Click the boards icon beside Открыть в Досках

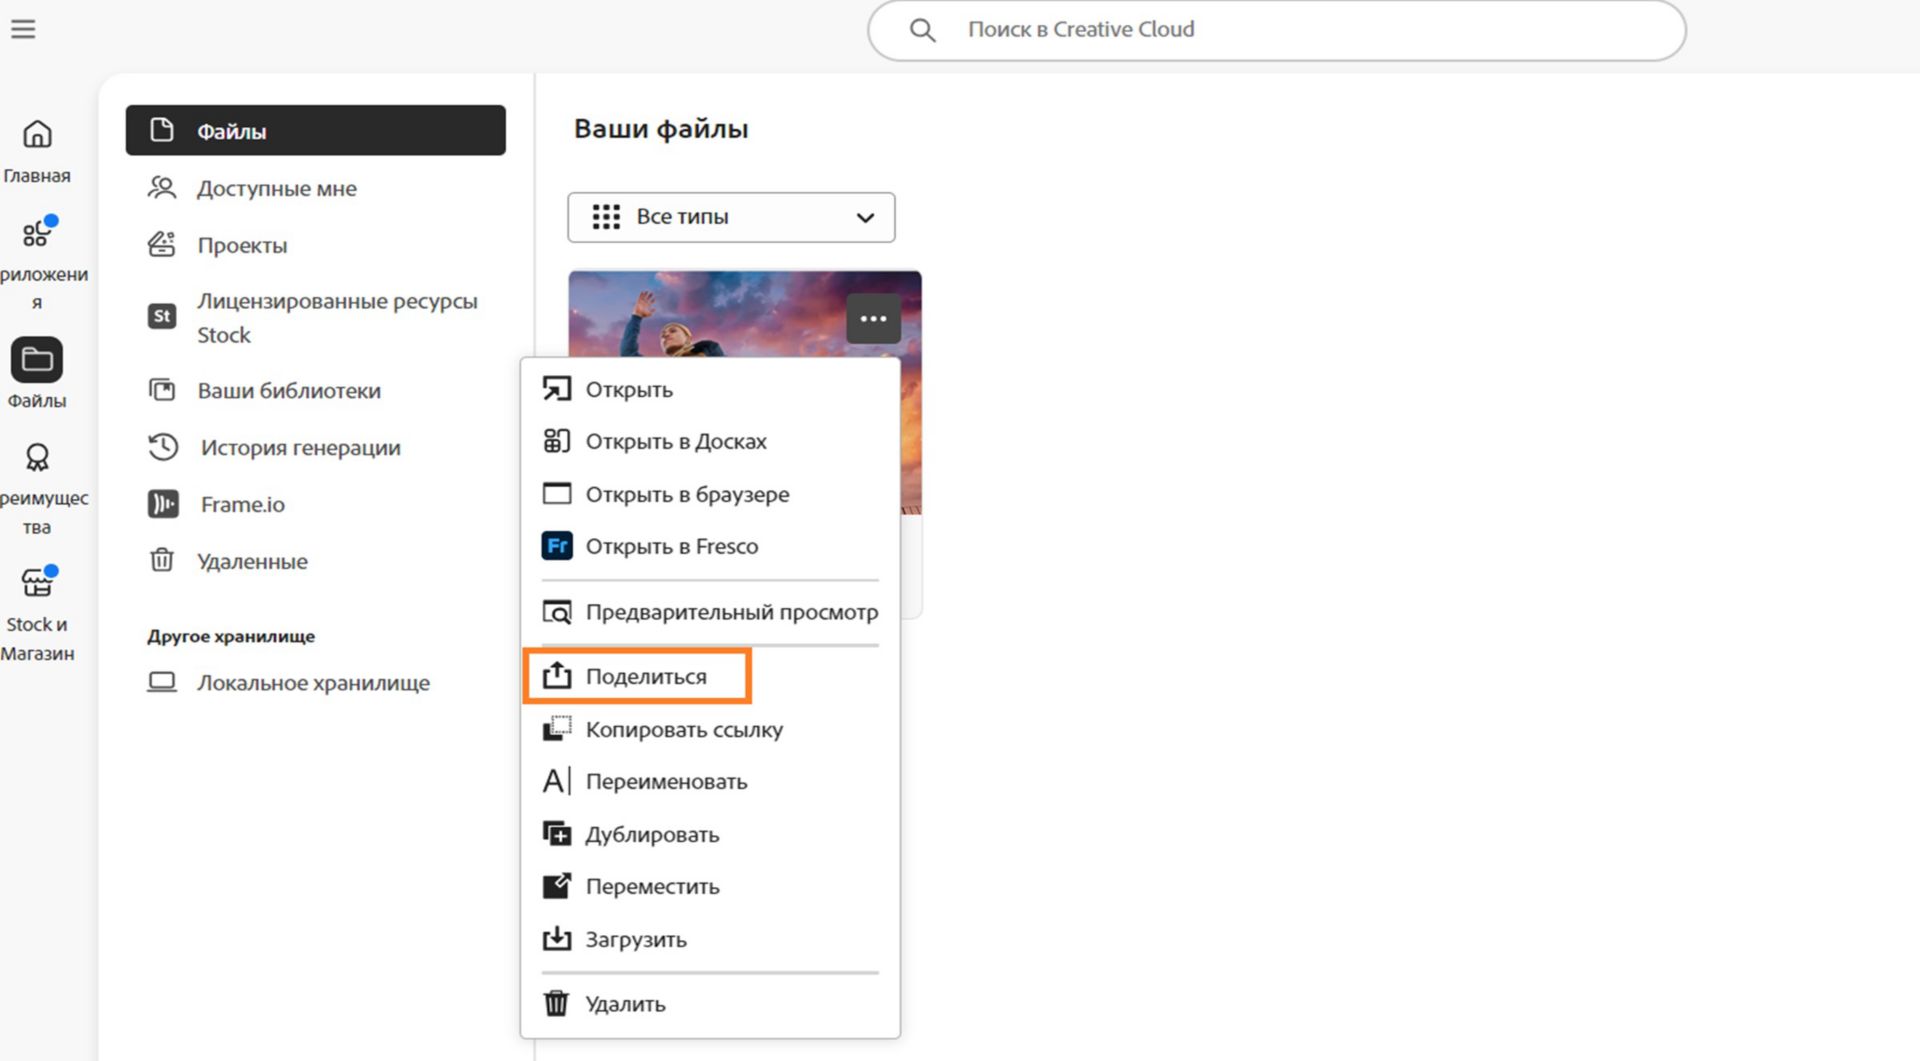557,441
